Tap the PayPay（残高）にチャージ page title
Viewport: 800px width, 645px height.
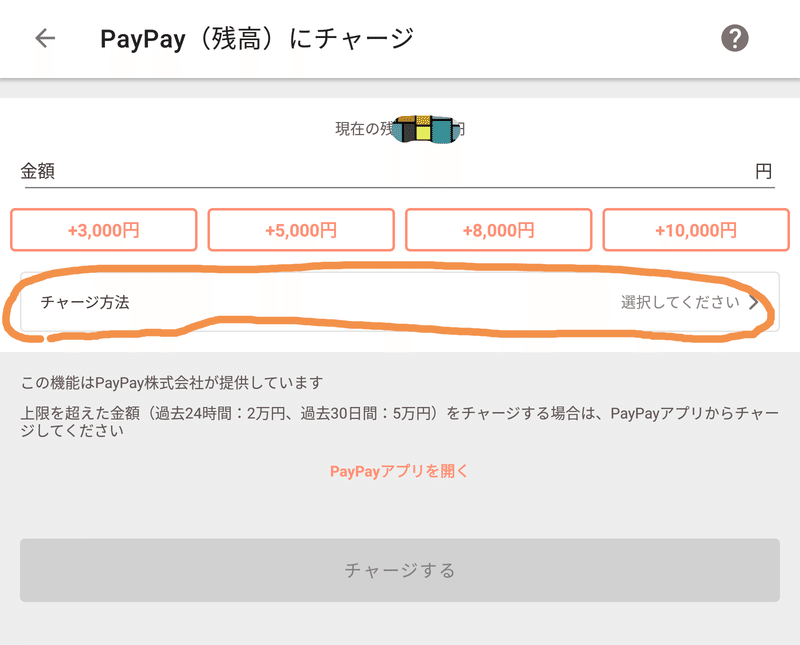(264, 37)
